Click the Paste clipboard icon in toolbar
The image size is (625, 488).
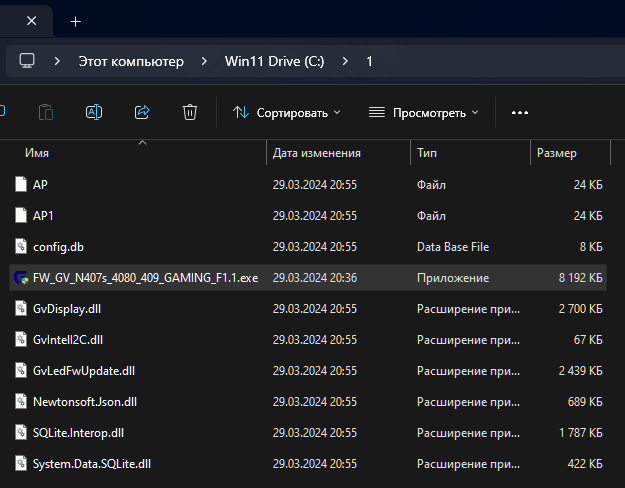coord(46,112)
